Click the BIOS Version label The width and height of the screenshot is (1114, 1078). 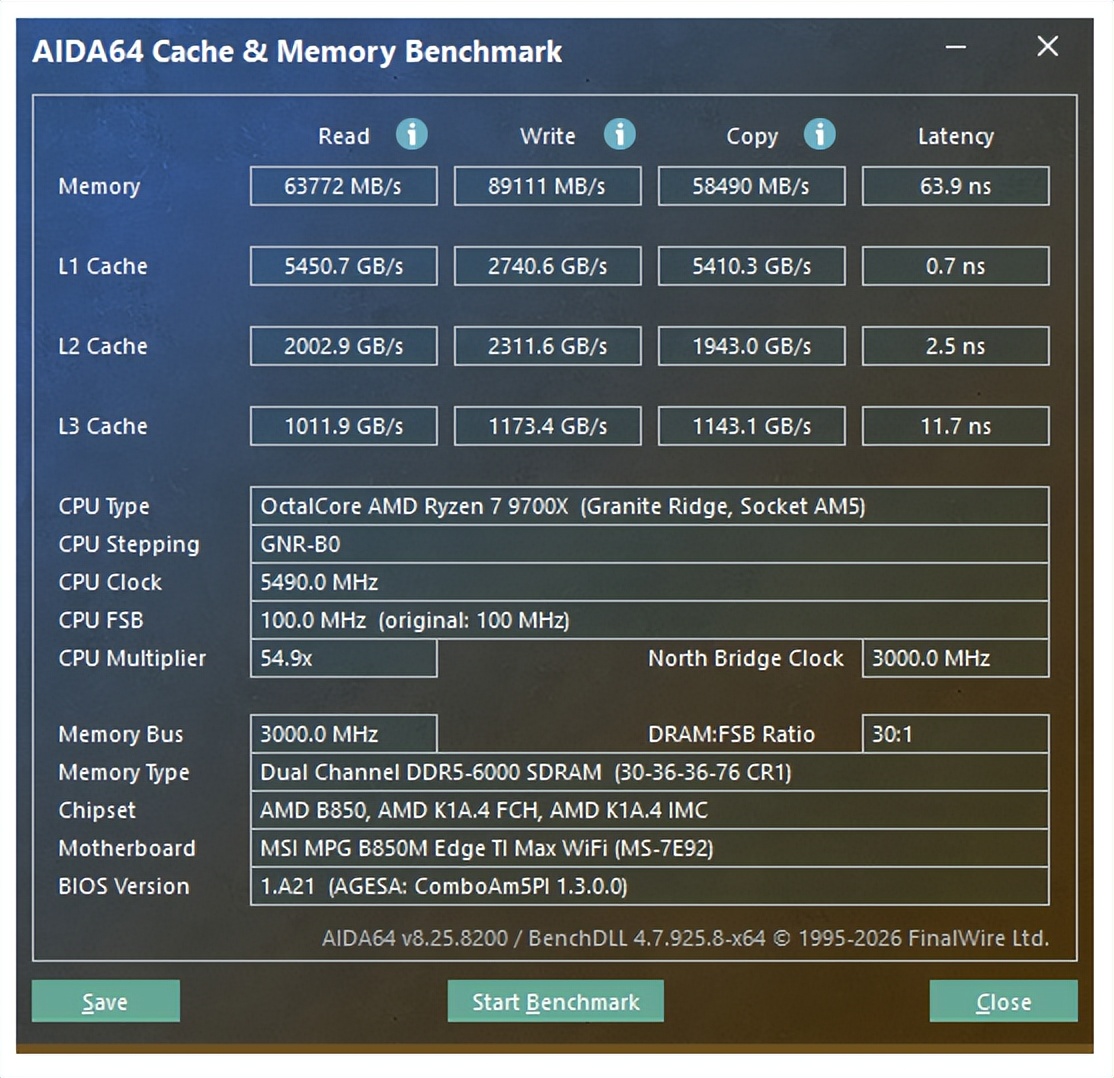(x=124, y=886)
